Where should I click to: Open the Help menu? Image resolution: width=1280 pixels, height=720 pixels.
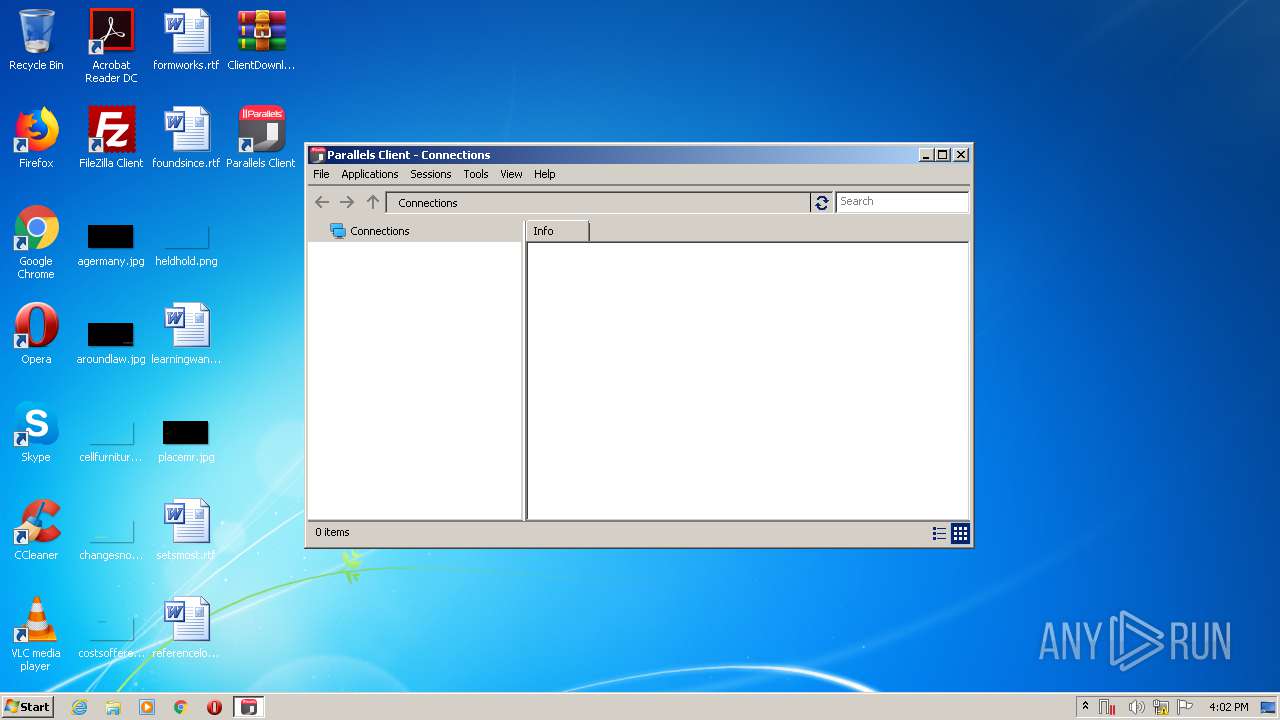click(544, 174)
